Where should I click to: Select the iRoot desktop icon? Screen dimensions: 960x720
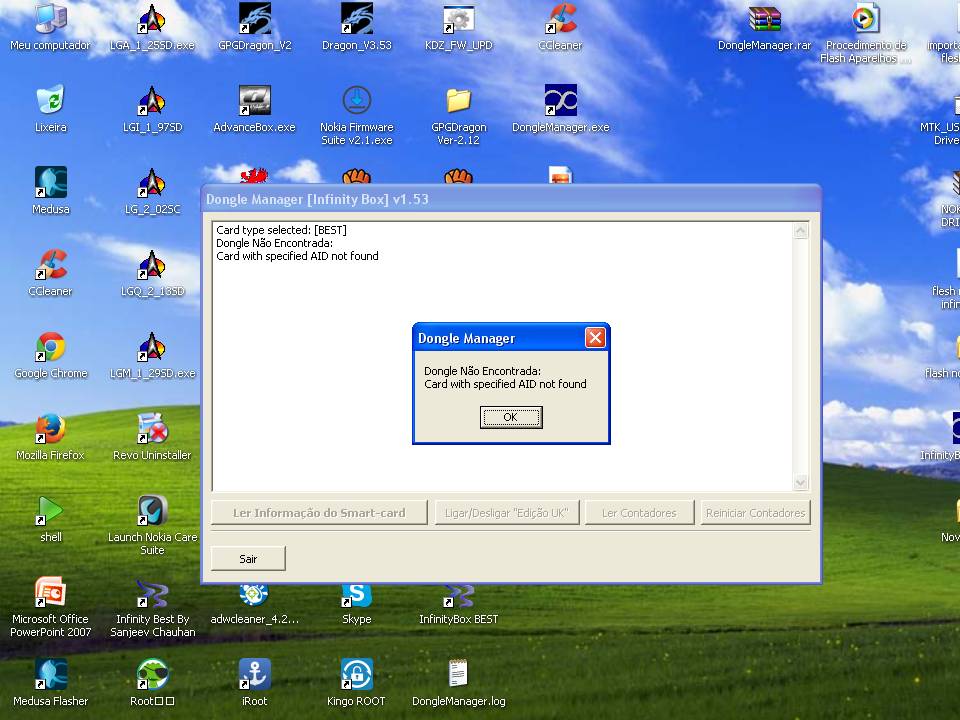pyautogui.click(x=254, y=675)
